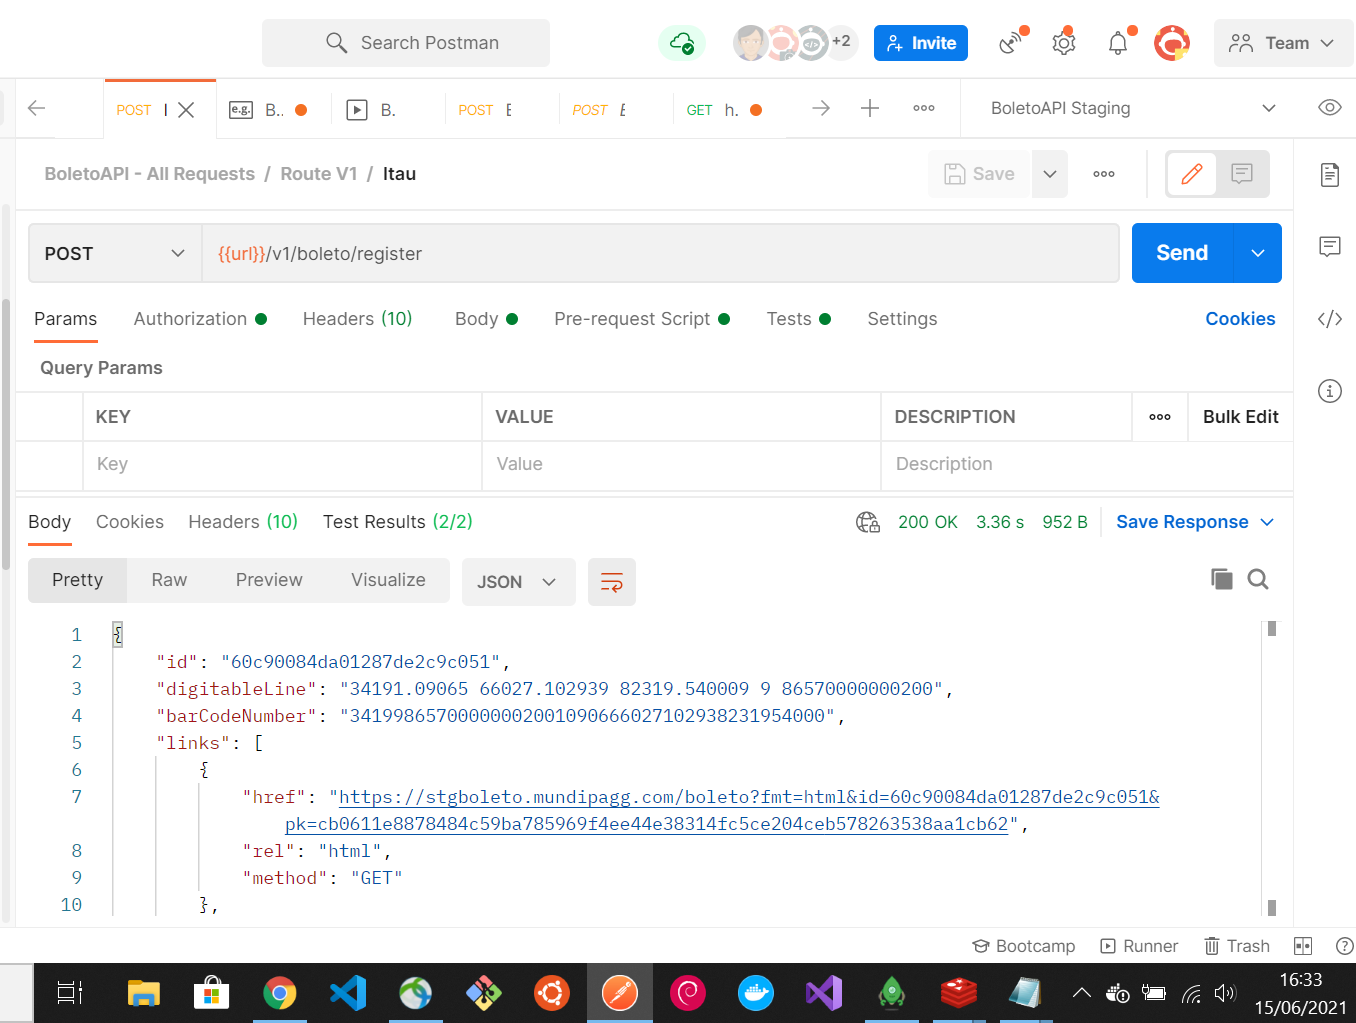The image size is (1356, 1023).
Task: Open the JSON format dropdown
Action: (x=518, y=582)
